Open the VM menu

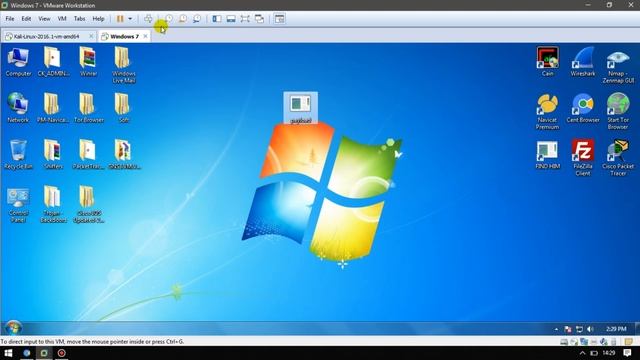point(62,19)
